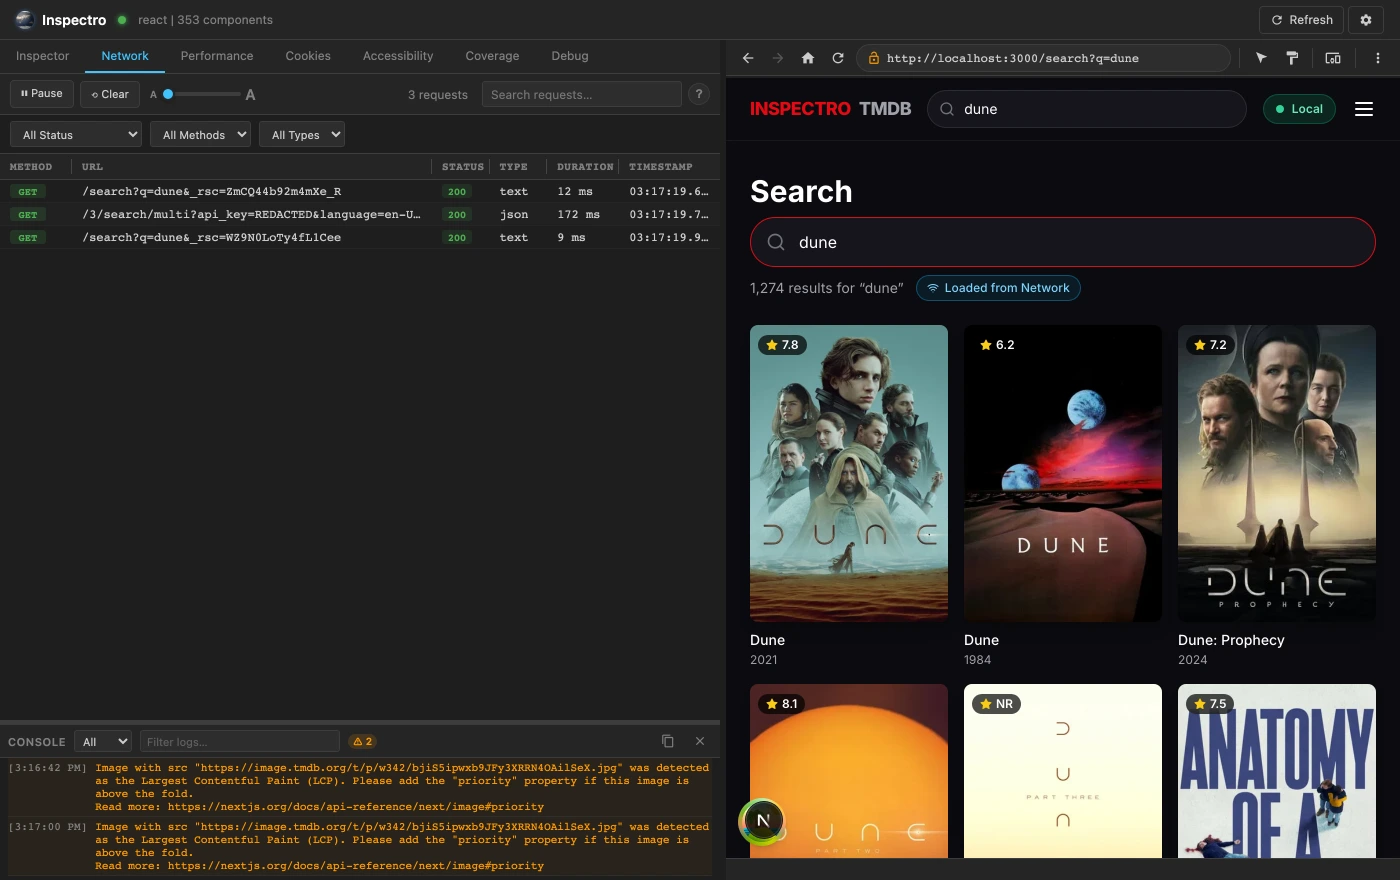
Task: Toggle the responsive device preview icon
Action: click(1333, 58)
